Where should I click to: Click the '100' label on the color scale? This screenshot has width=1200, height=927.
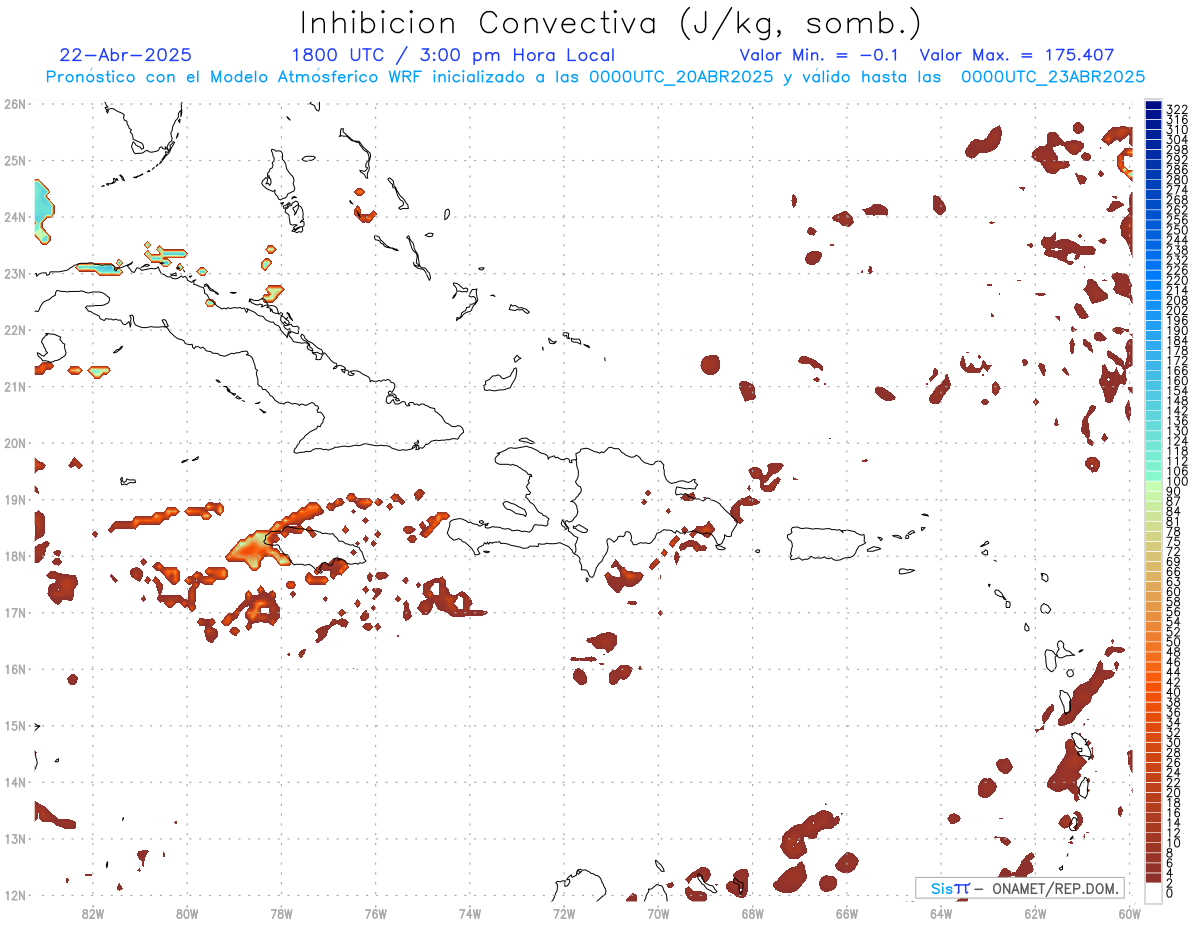(1177, 482)
